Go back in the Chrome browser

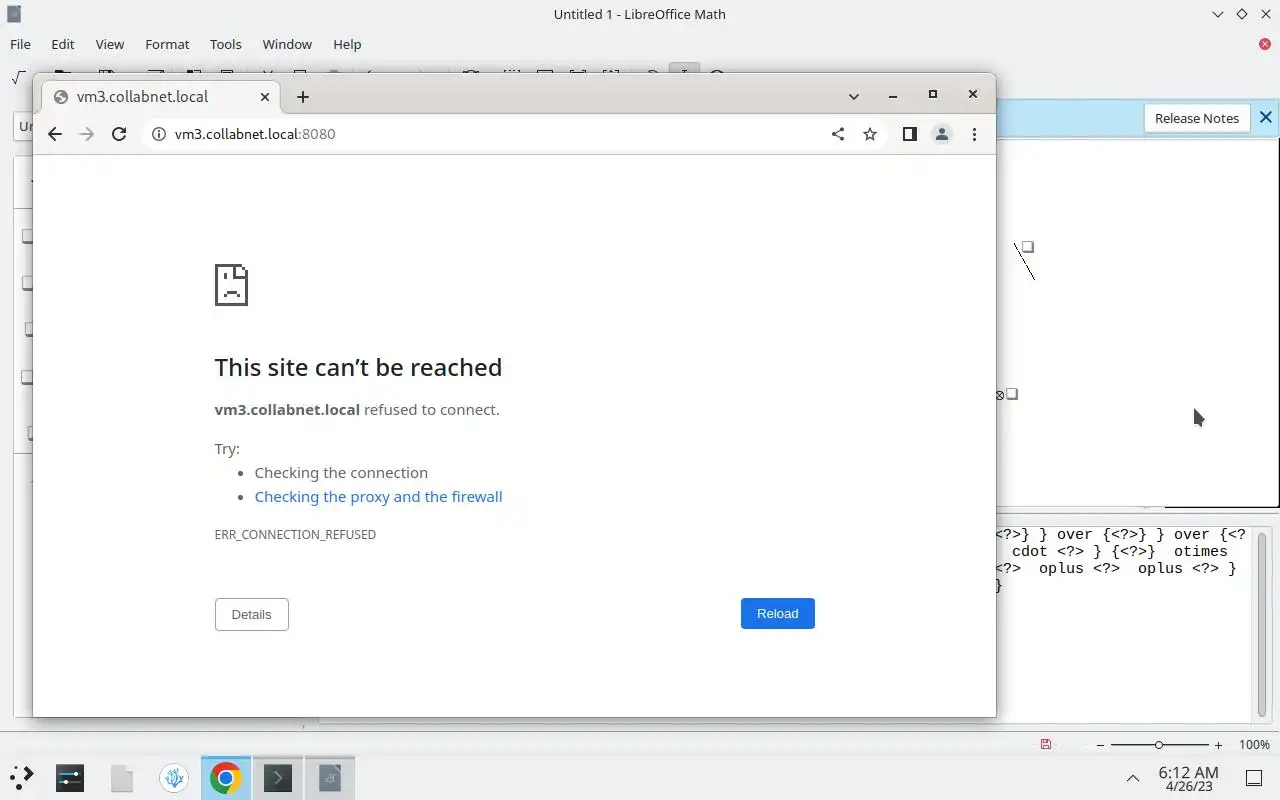(x=55, y=134)
